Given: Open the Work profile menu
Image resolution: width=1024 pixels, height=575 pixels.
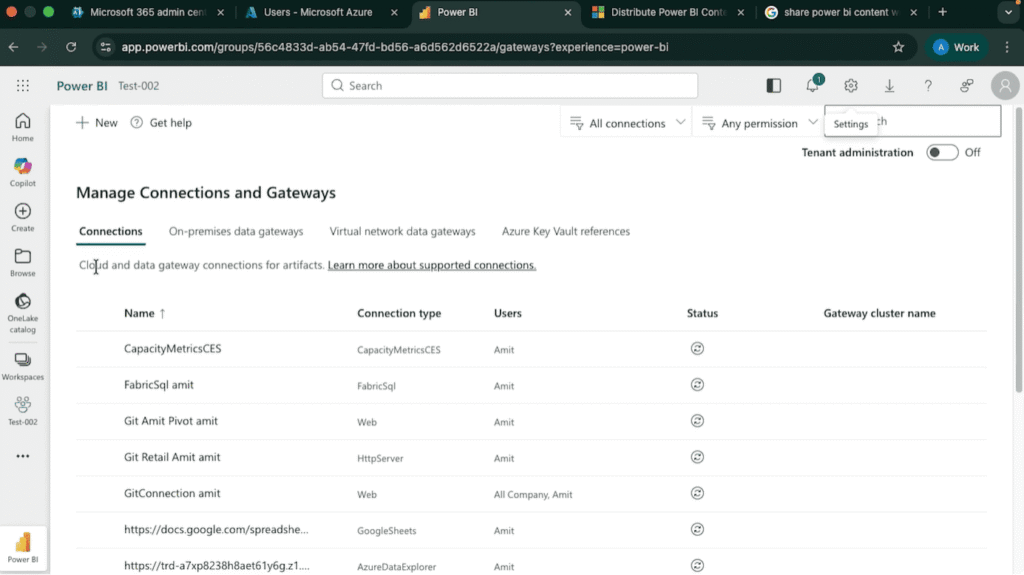Looking at the screenshot, I should 957,47.
